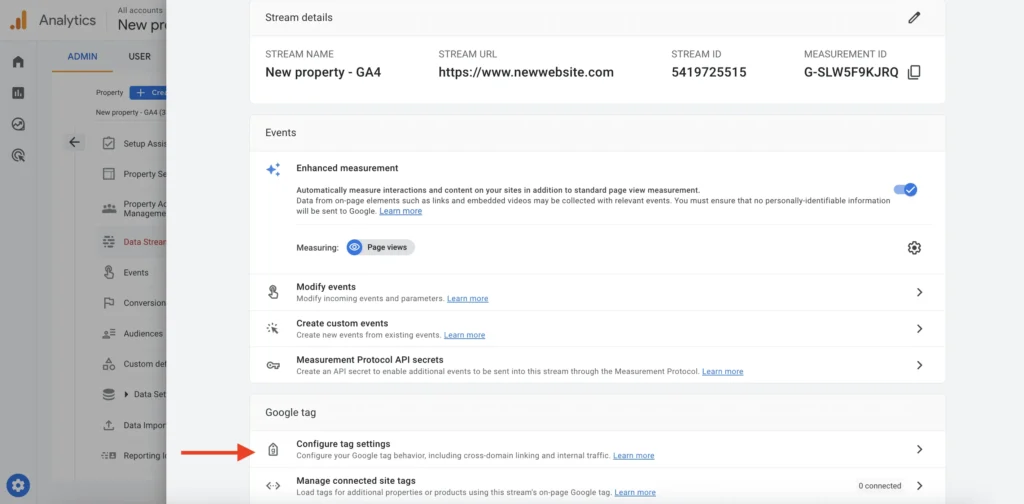Image resolution: width=1024 pixels, height=504 pixels.
Task: Click the Data Streams icon in admin menu
Action: (109, 242)
